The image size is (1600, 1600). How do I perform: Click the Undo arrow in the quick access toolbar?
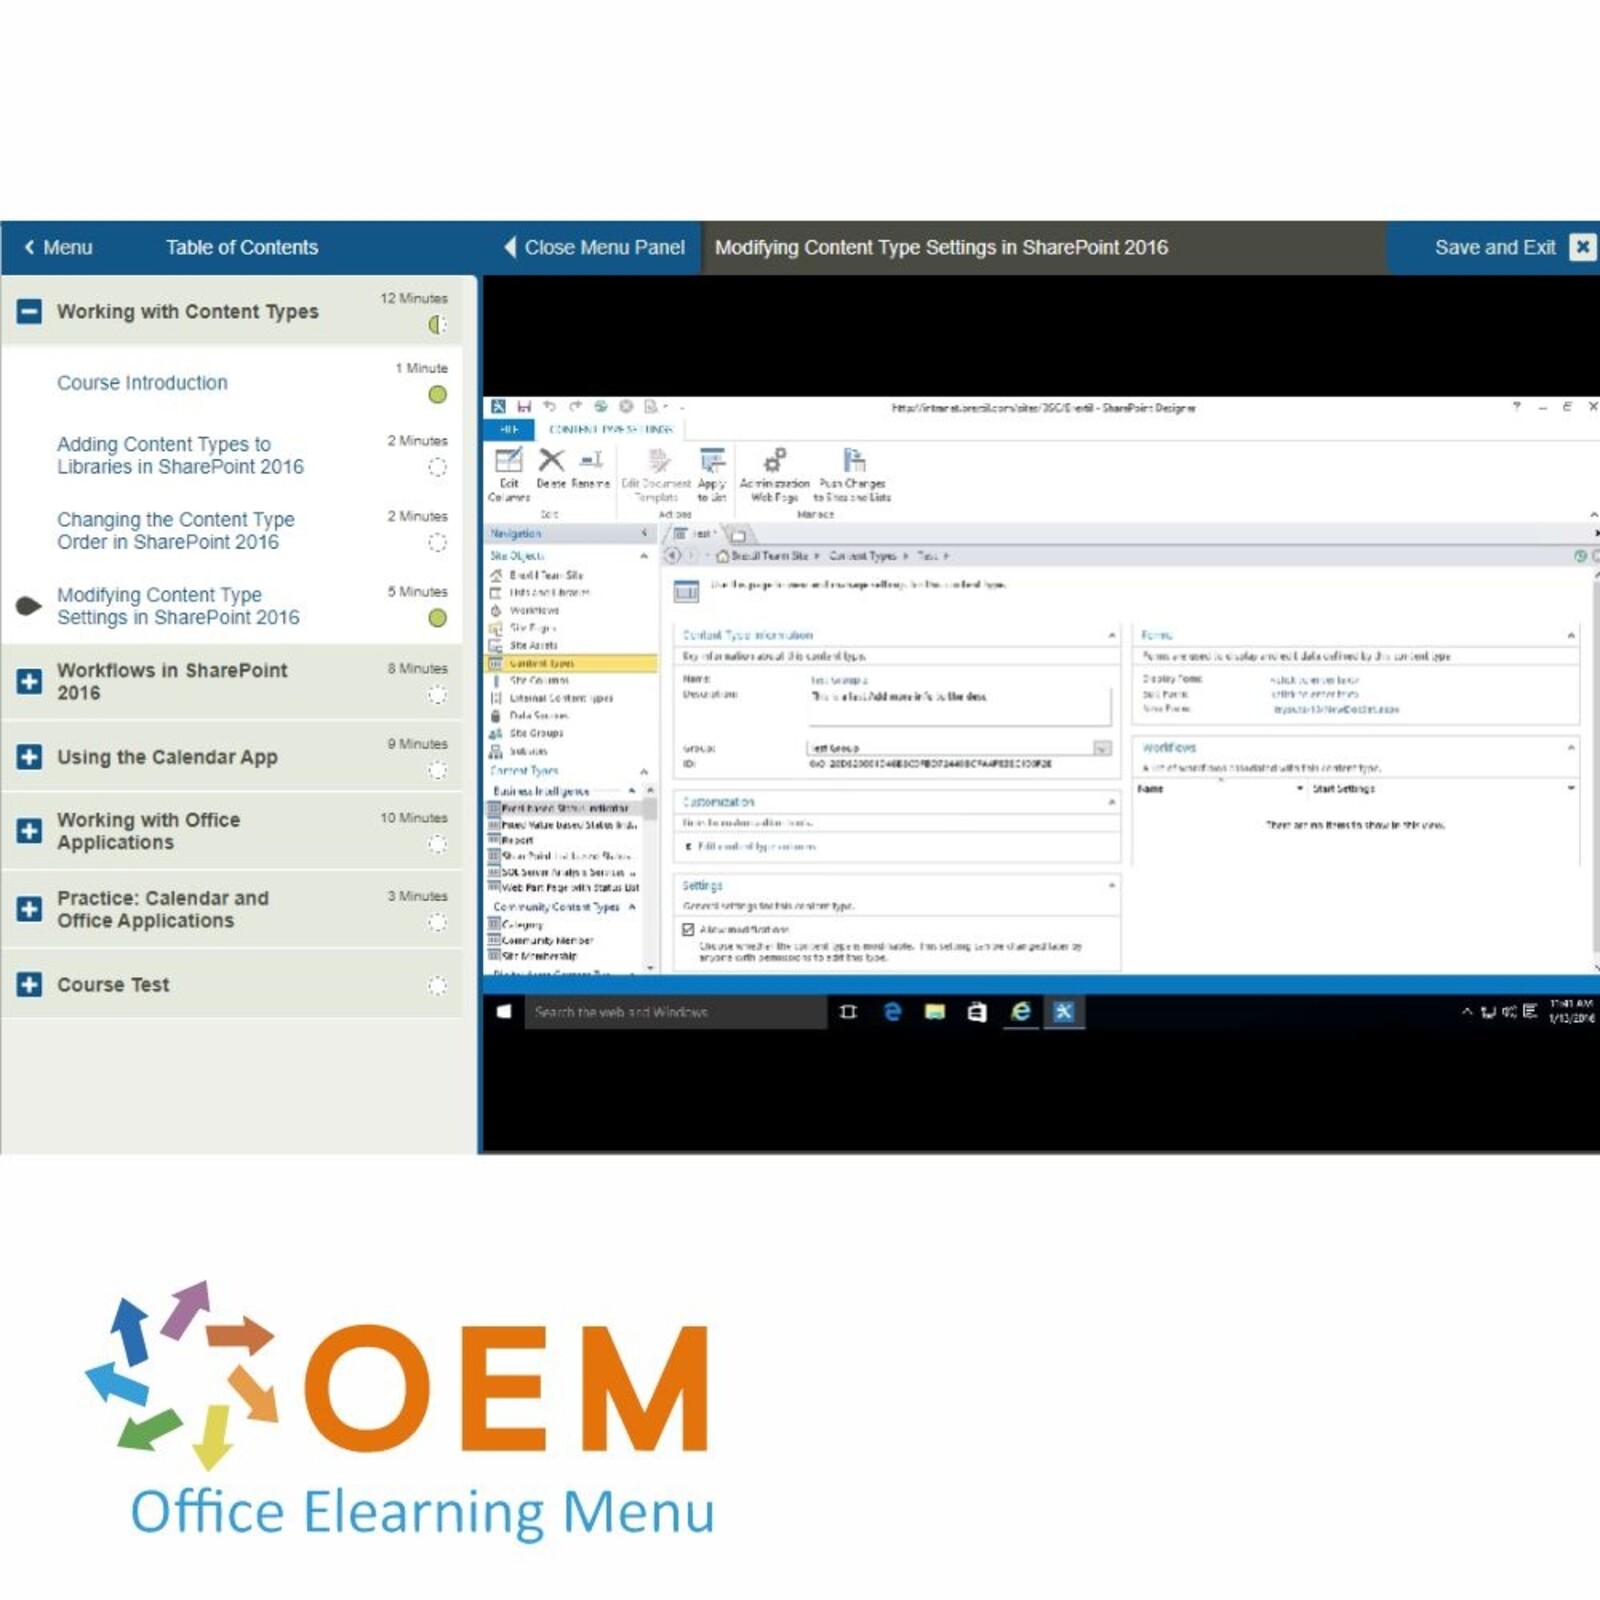tap(549, 407)
